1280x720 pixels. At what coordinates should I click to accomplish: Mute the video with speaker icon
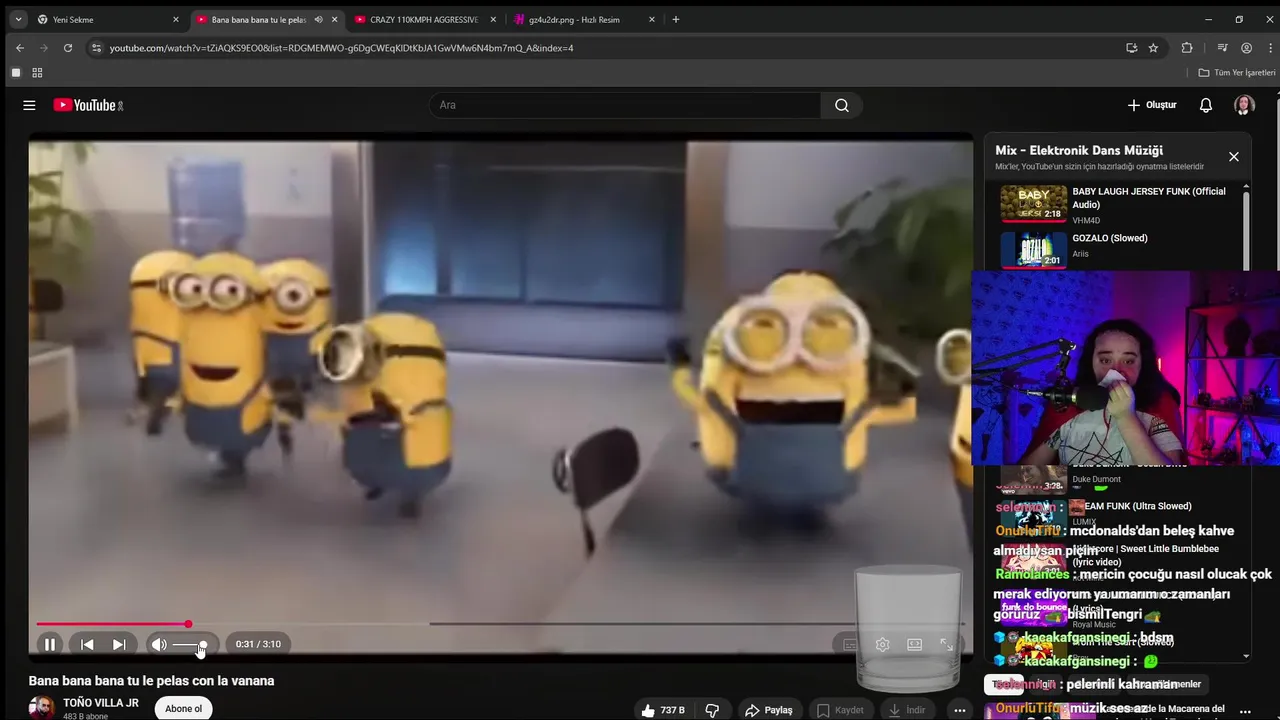(159, 645)
